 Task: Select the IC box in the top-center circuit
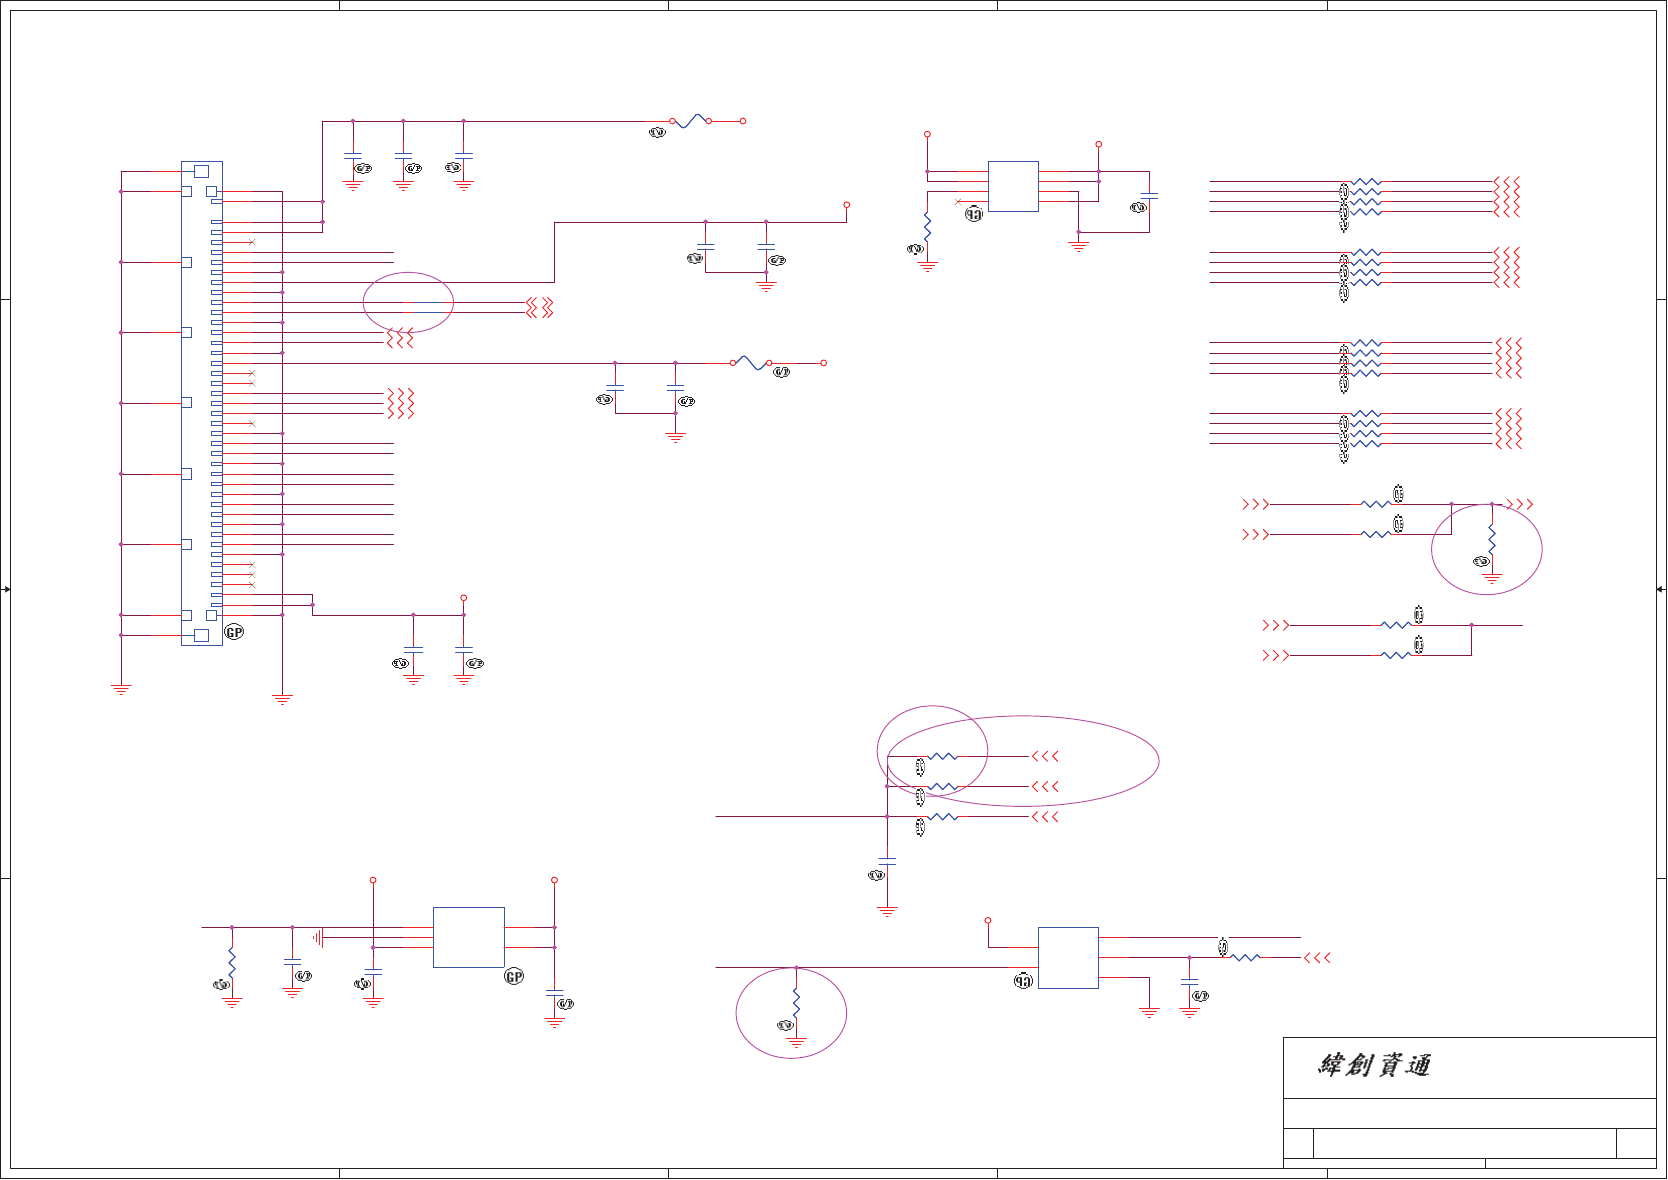point(1013,187)
